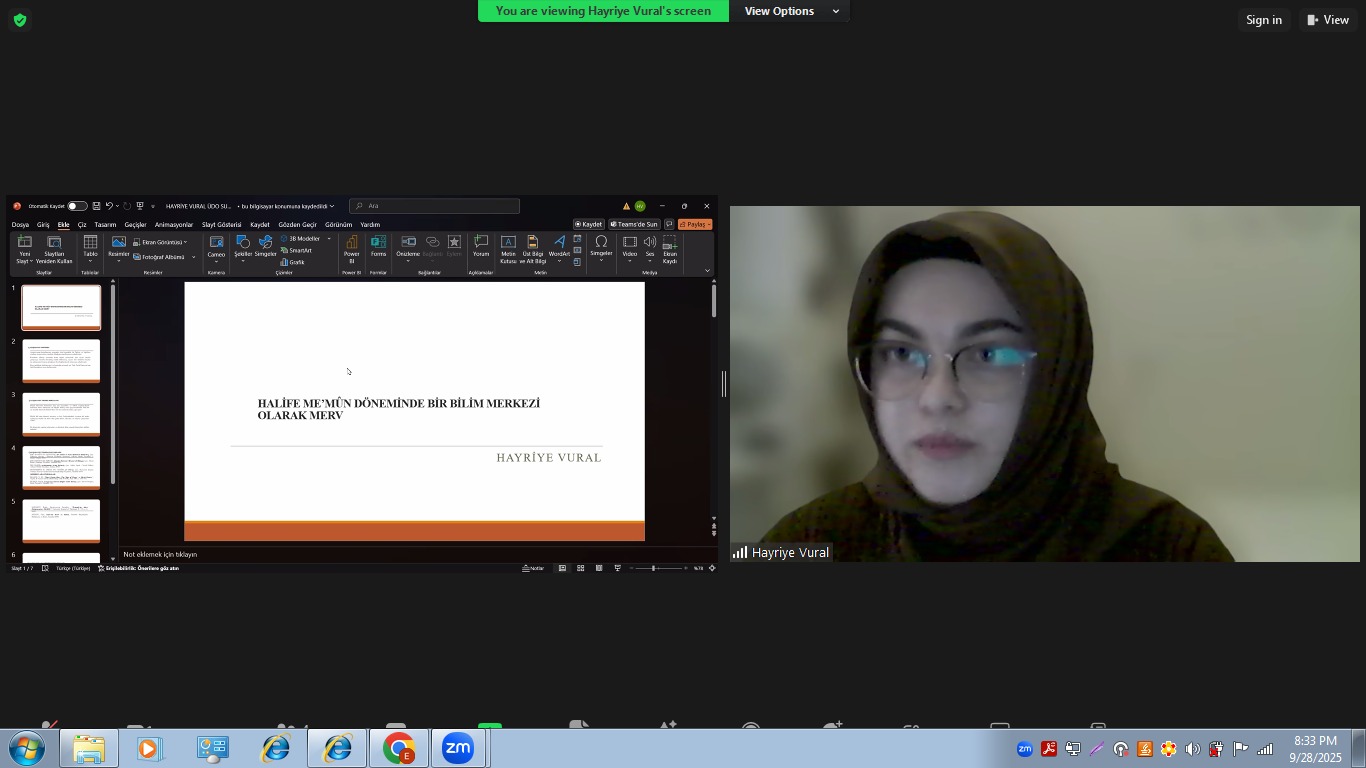Adjust the zoom slider in status bar
The width and height of the screenshot is (1366, 768).
point(653,568)
